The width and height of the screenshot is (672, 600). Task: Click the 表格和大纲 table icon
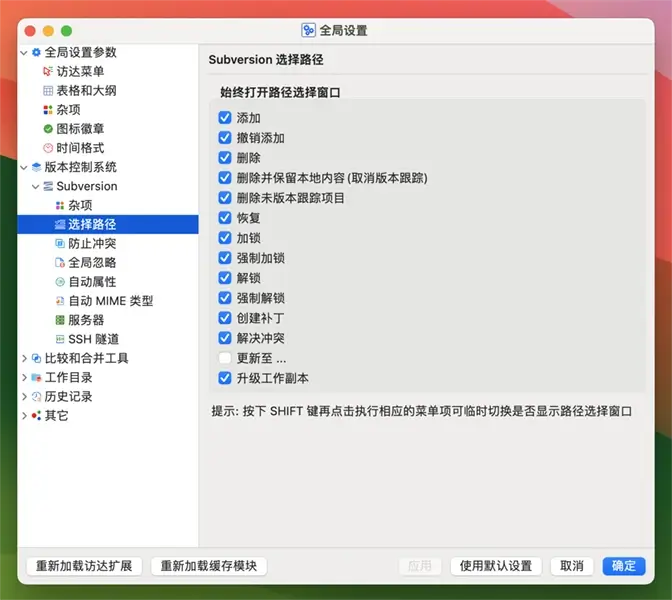(48, 90)
